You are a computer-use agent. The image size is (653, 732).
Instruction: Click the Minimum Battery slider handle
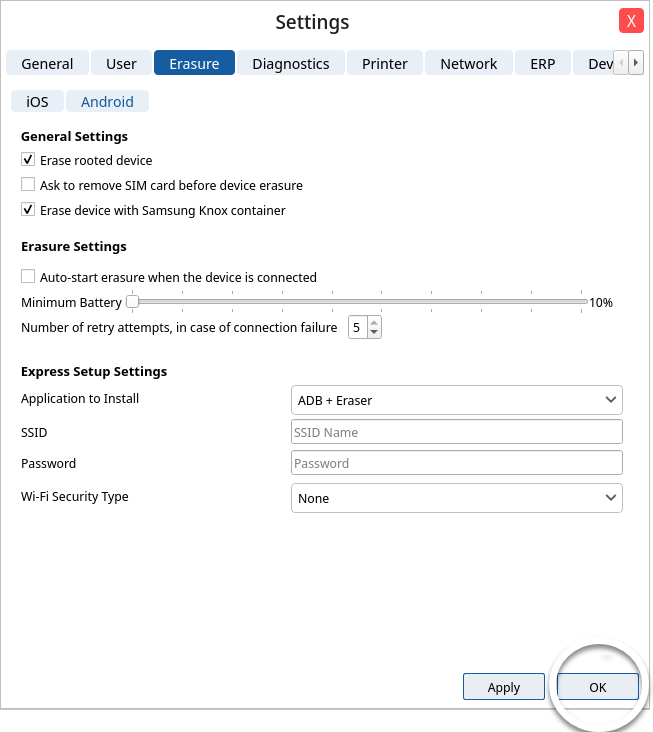[133, 302]
